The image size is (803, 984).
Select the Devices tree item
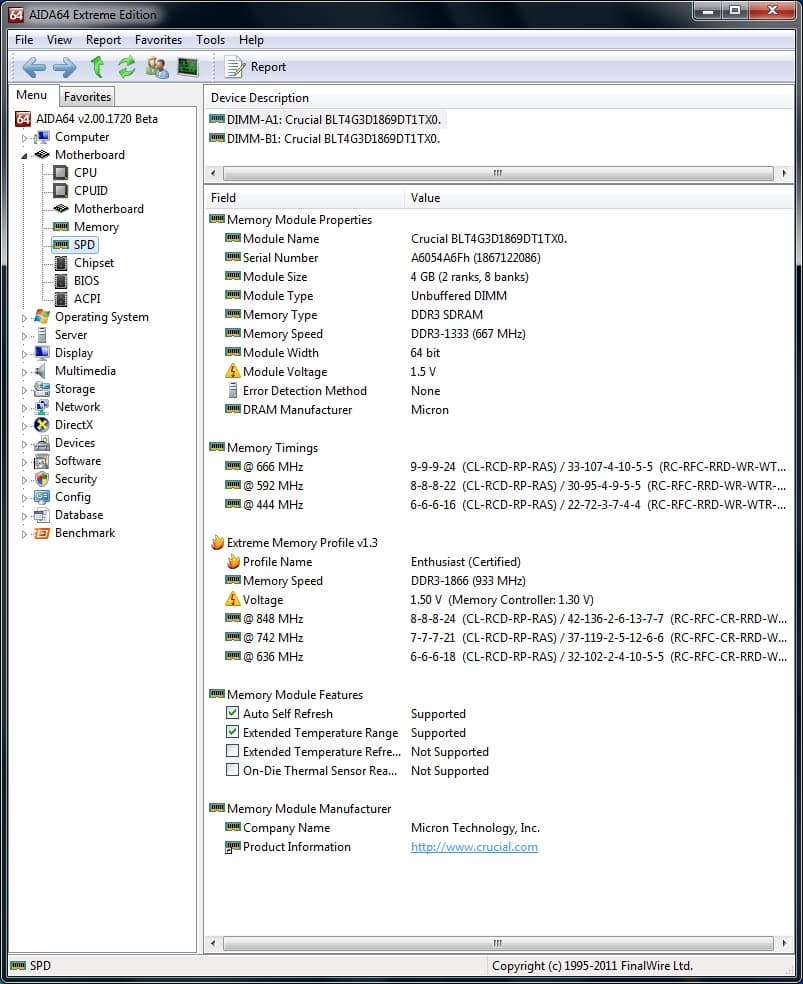(75, 443)
